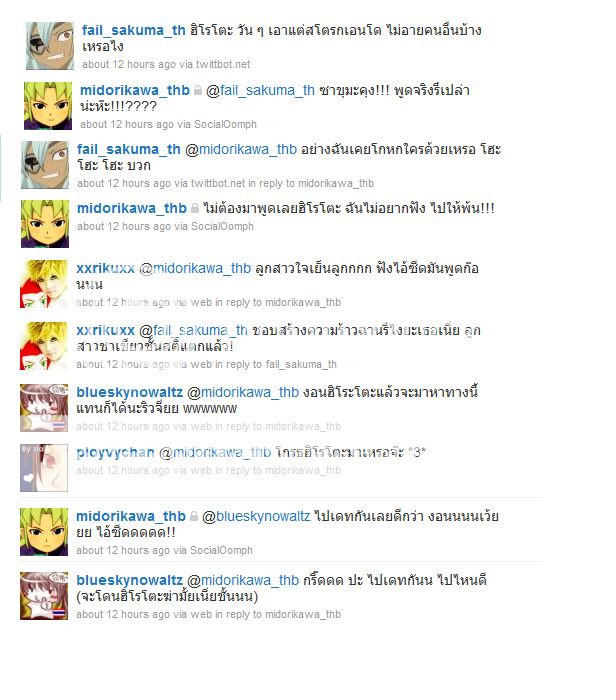This screenshot has height=700, width=616.
Task: Open ployvychan username link
Action: click(x=116, y=453)
